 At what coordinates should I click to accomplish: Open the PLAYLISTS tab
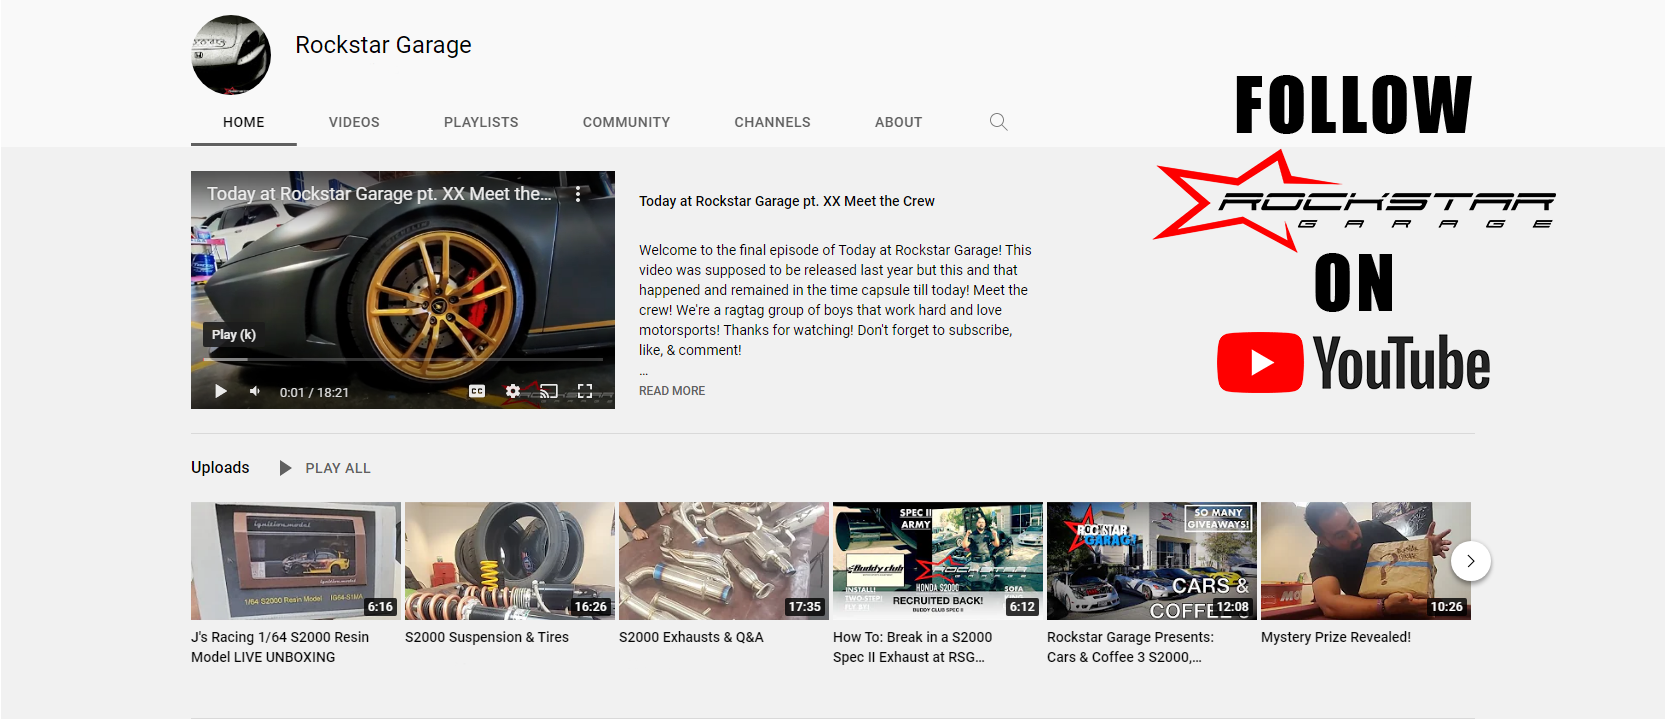(x=481, y=122)
